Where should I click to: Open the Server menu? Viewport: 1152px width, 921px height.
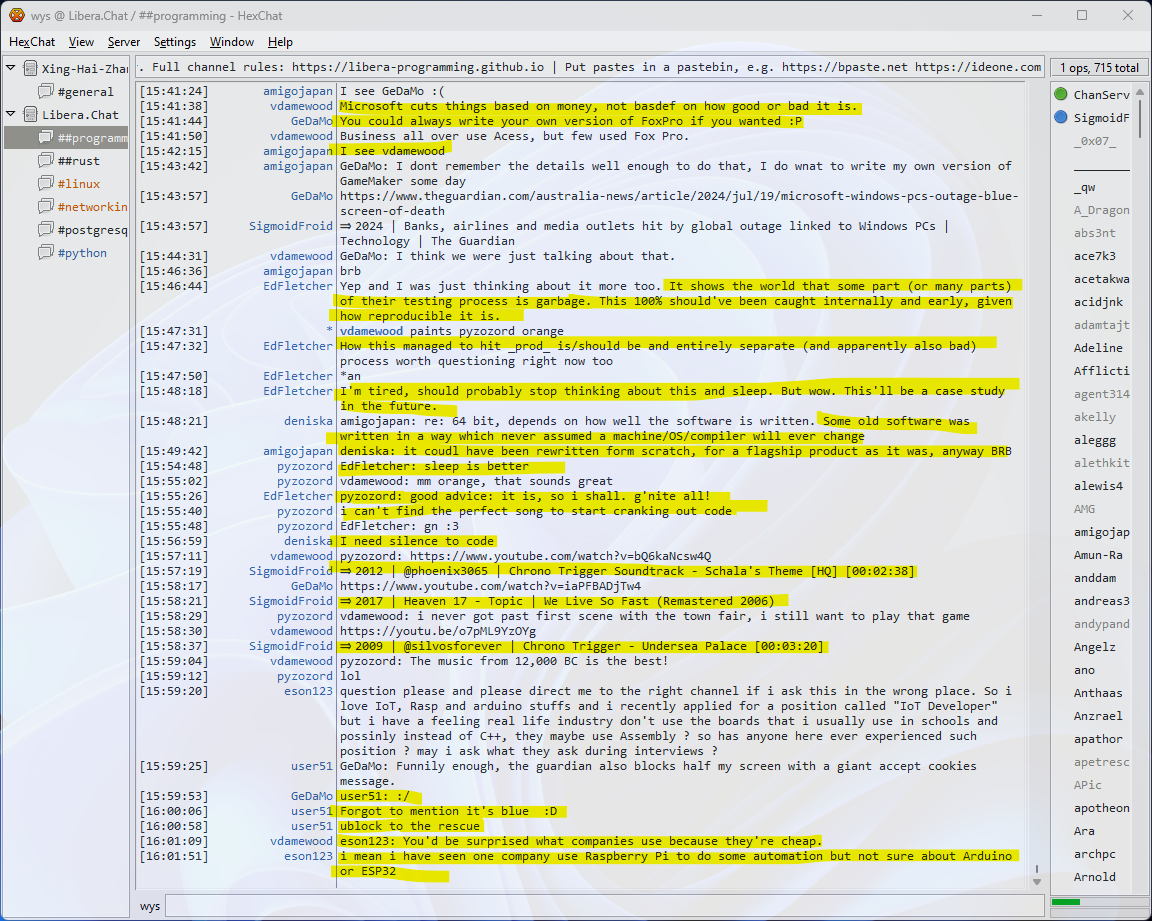click(124, 42)
